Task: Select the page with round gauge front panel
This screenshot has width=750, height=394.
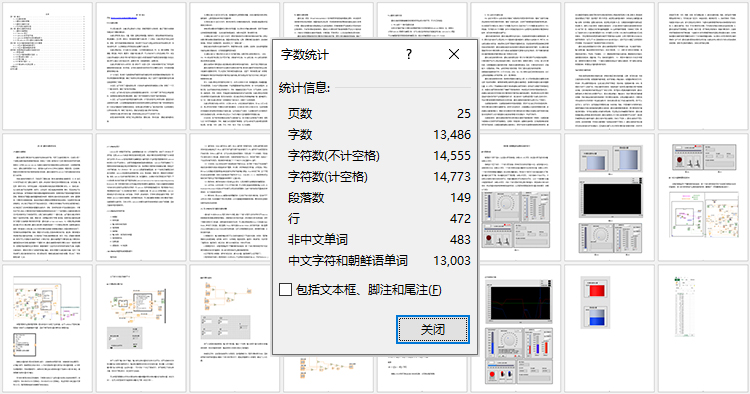Action: 516,197
